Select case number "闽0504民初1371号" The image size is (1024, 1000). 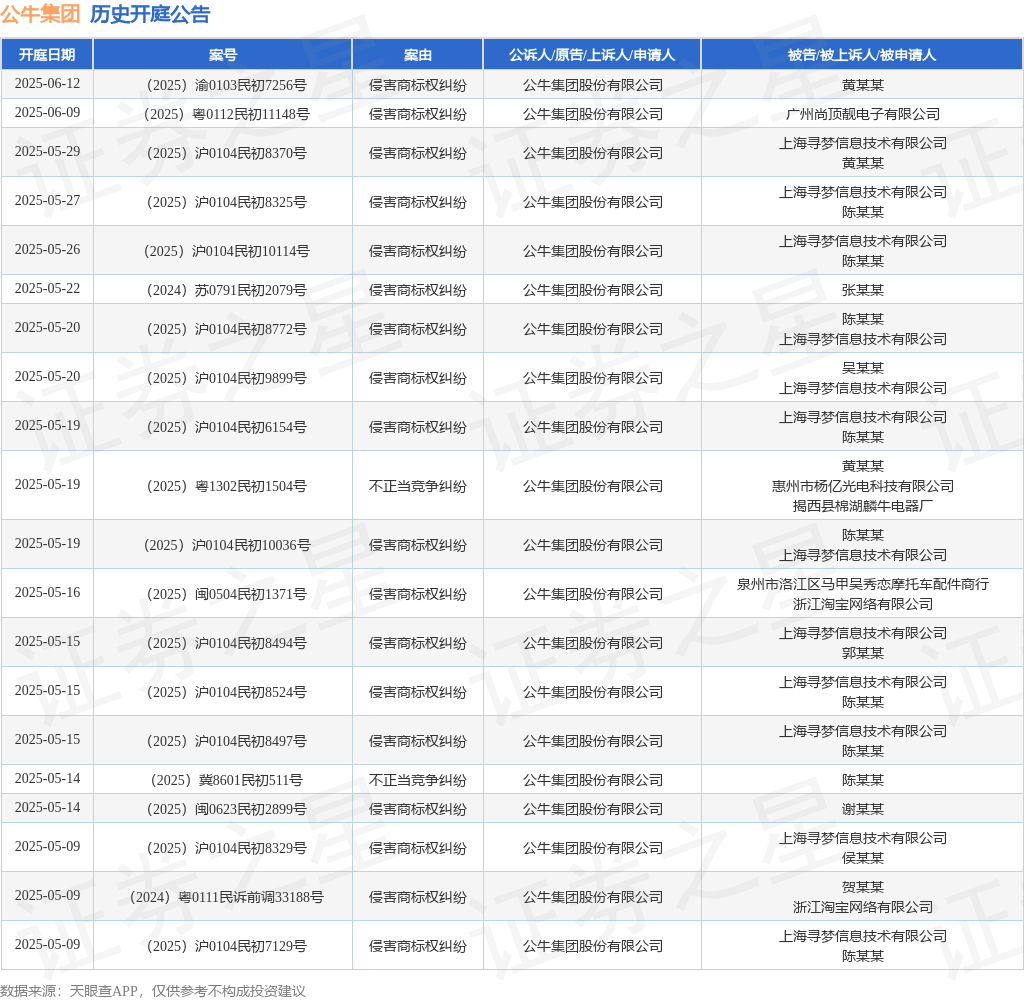[251, 594]
